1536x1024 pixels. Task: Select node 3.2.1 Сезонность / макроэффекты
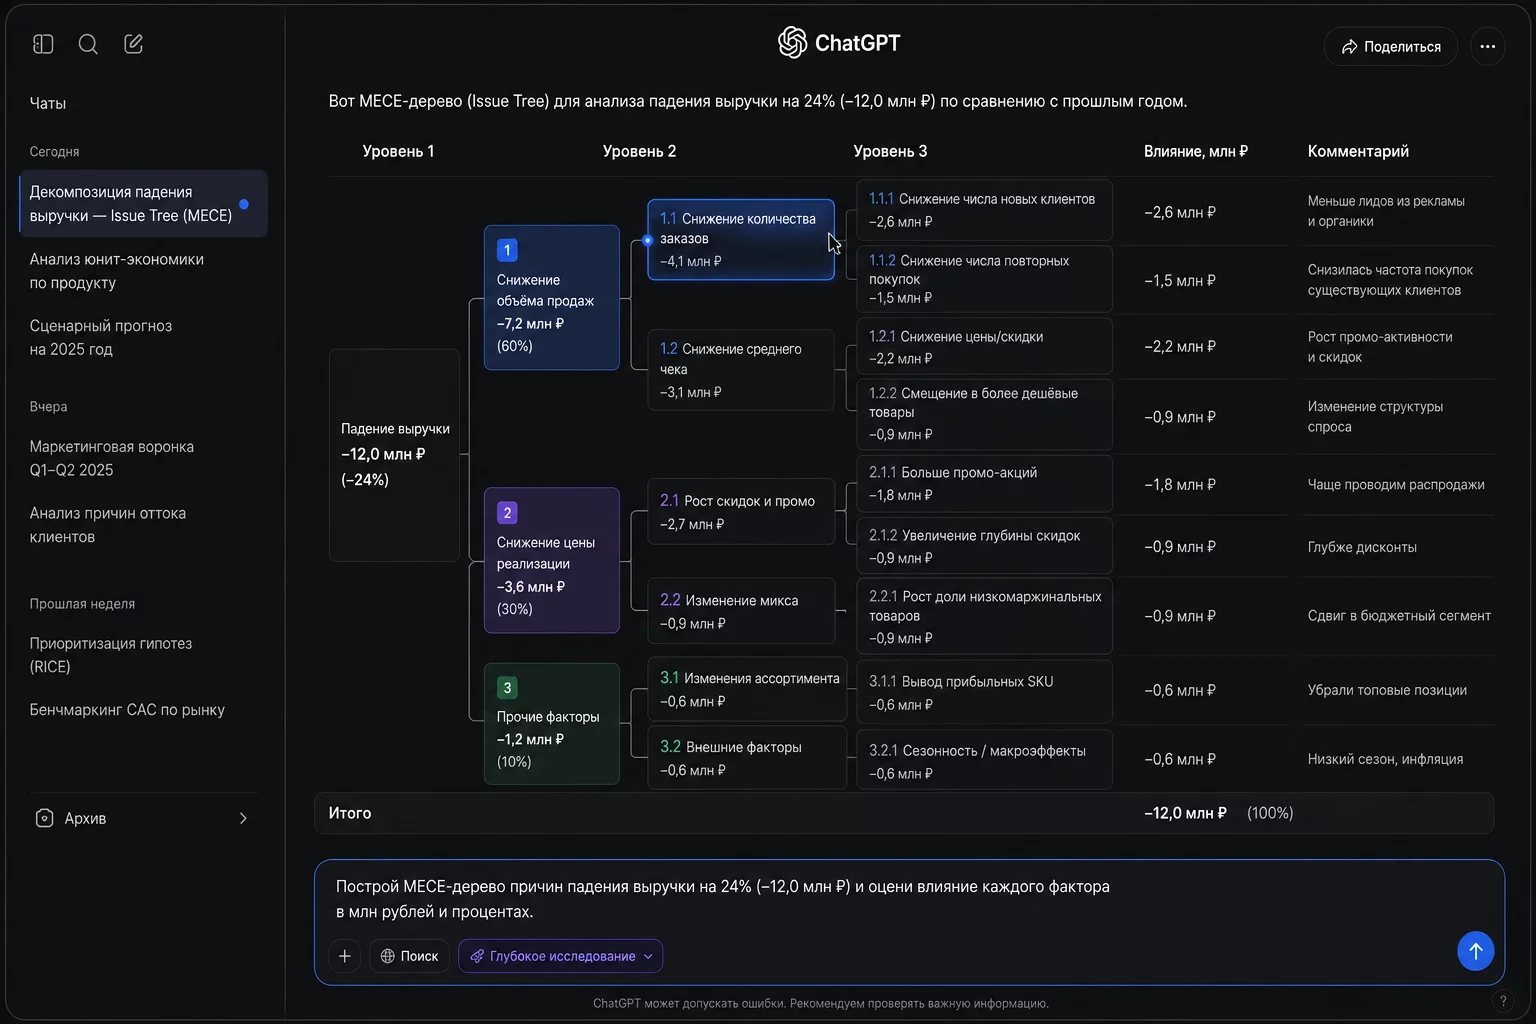pos(984,760)
